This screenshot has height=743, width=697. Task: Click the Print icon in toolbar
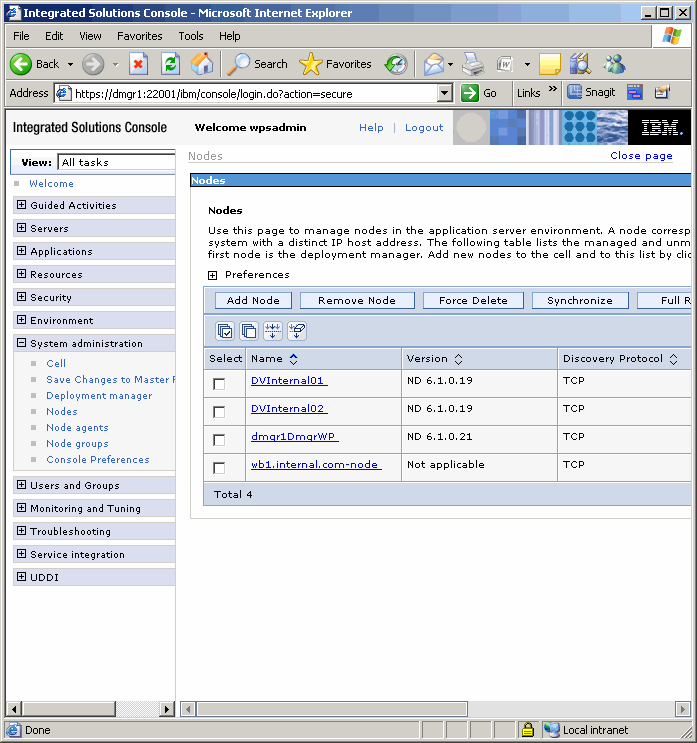tap(472, 64)
